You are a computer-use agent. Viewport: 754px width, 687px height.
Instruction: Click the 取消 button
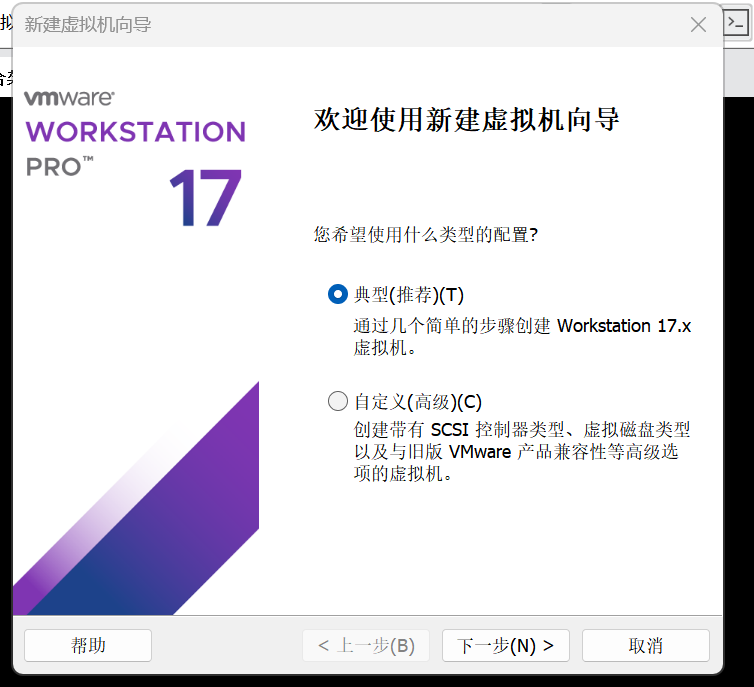645,645
